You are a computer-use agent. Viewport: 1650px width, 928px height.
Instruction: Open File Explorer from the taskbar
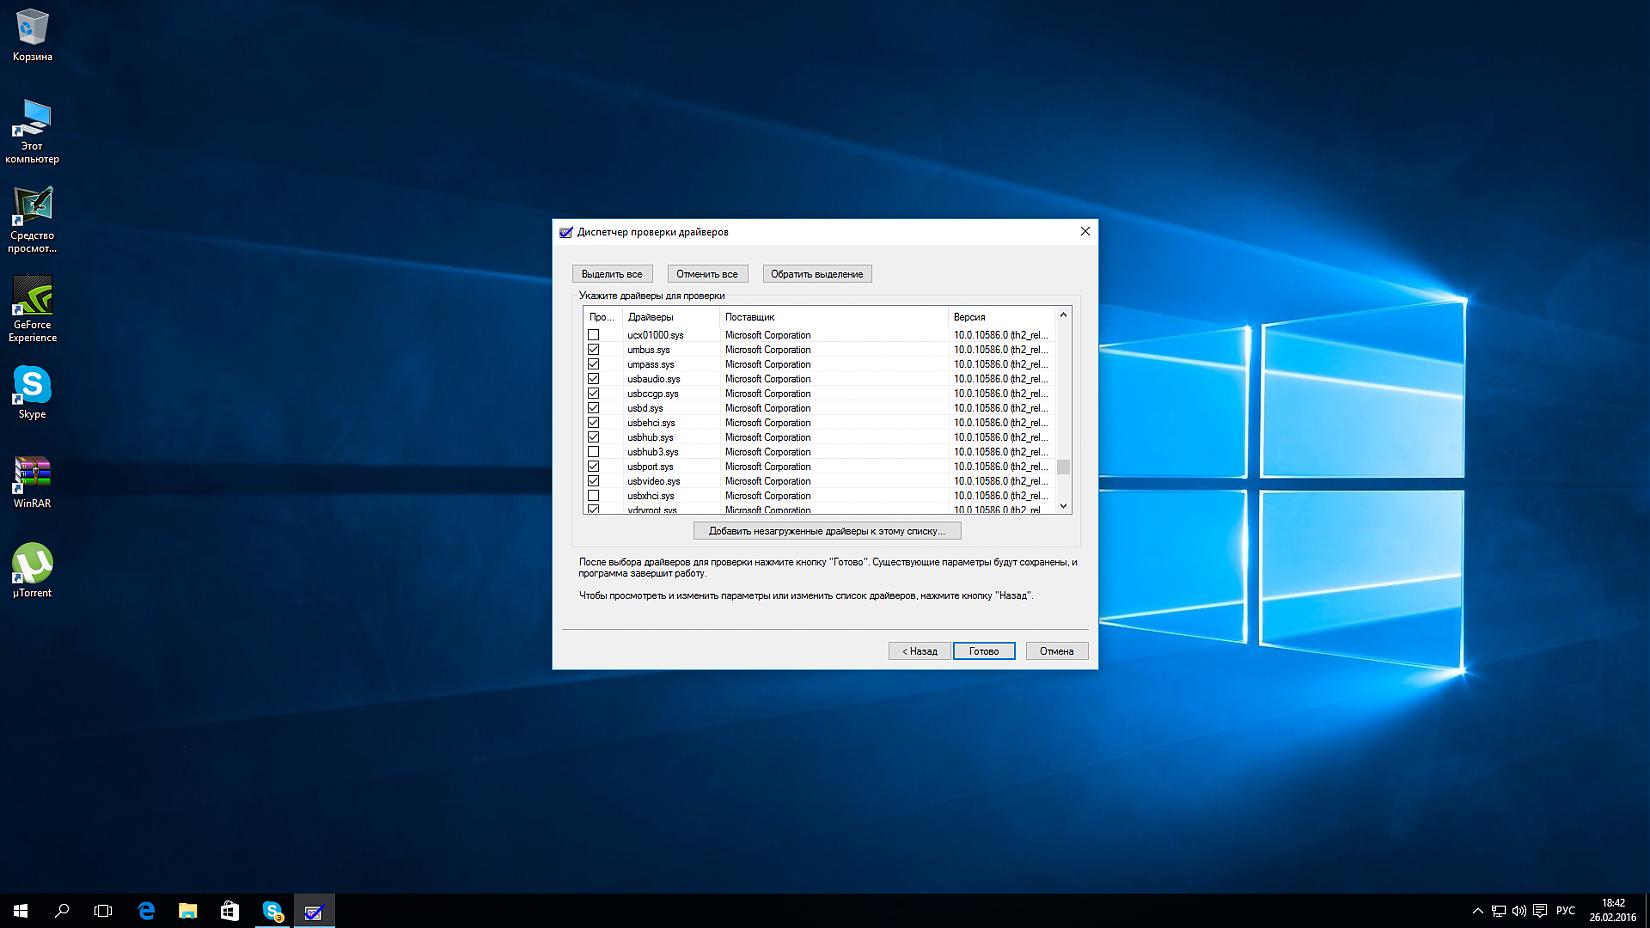[x=188, y=910]
